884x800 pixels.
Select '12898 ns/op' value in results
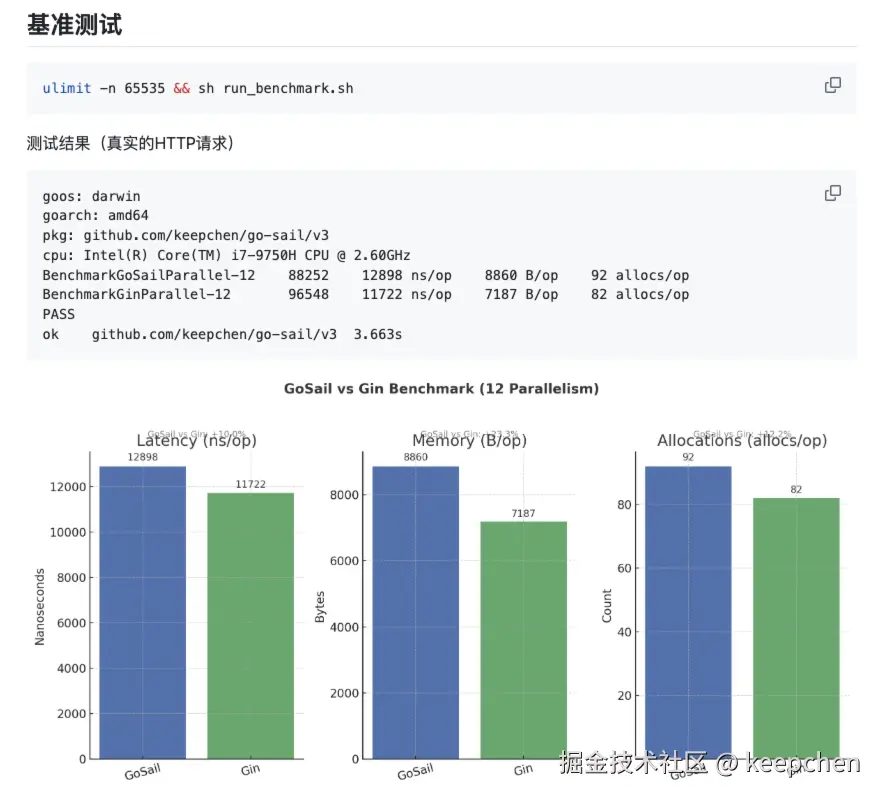point(406,275)
